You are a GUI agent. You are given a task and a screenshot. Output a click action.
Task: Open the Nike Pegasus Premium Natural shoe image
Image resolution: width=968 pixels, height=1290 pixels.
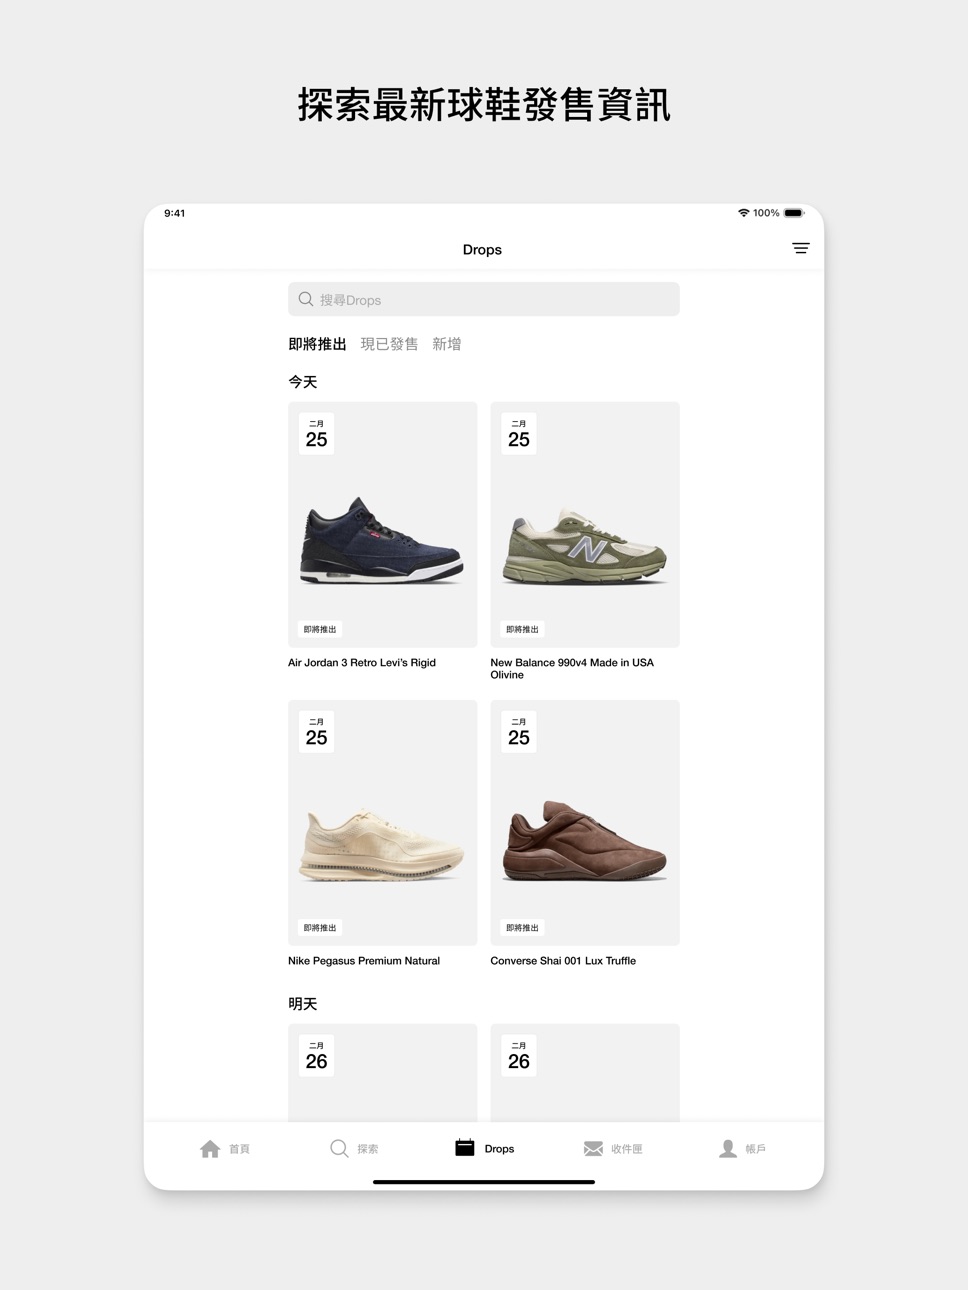coord(382,846)
